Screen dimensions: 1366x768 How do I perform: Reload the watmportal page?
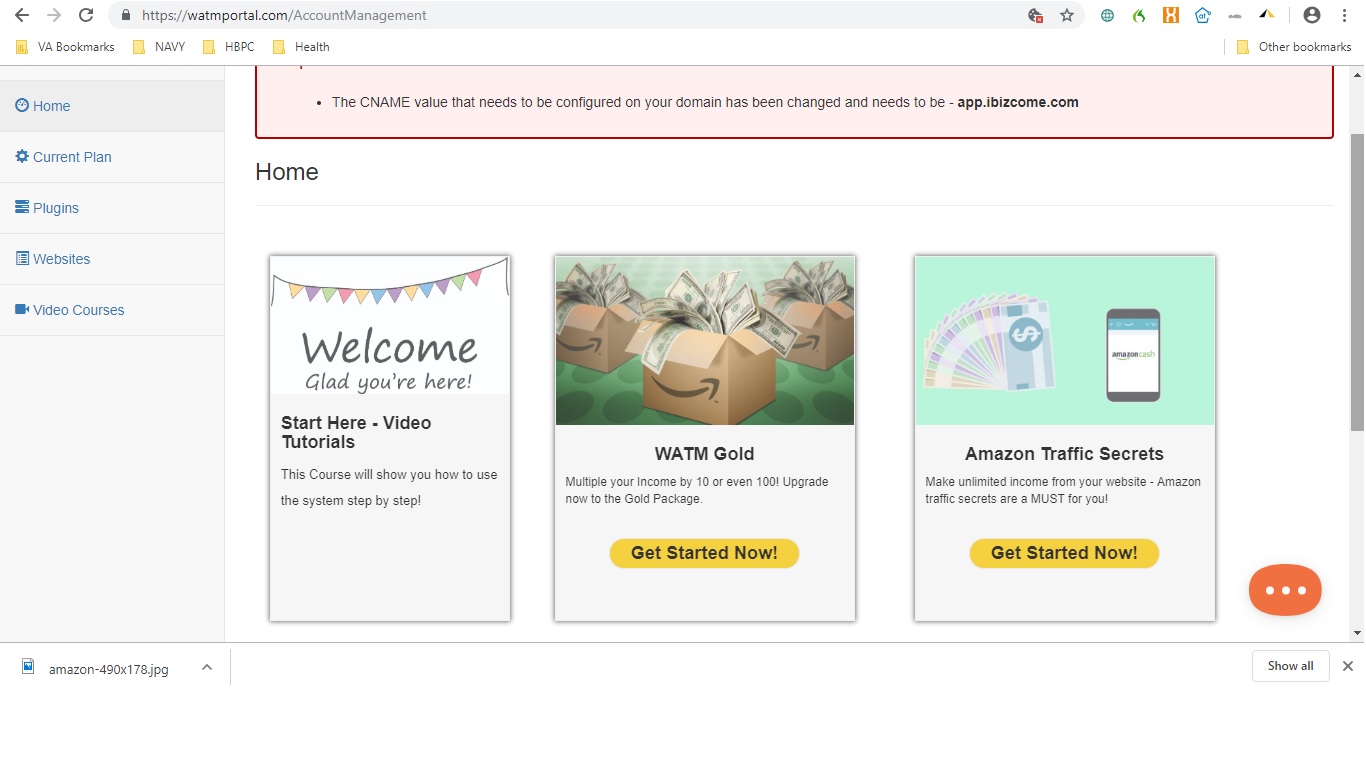click(x=86, y=15)
